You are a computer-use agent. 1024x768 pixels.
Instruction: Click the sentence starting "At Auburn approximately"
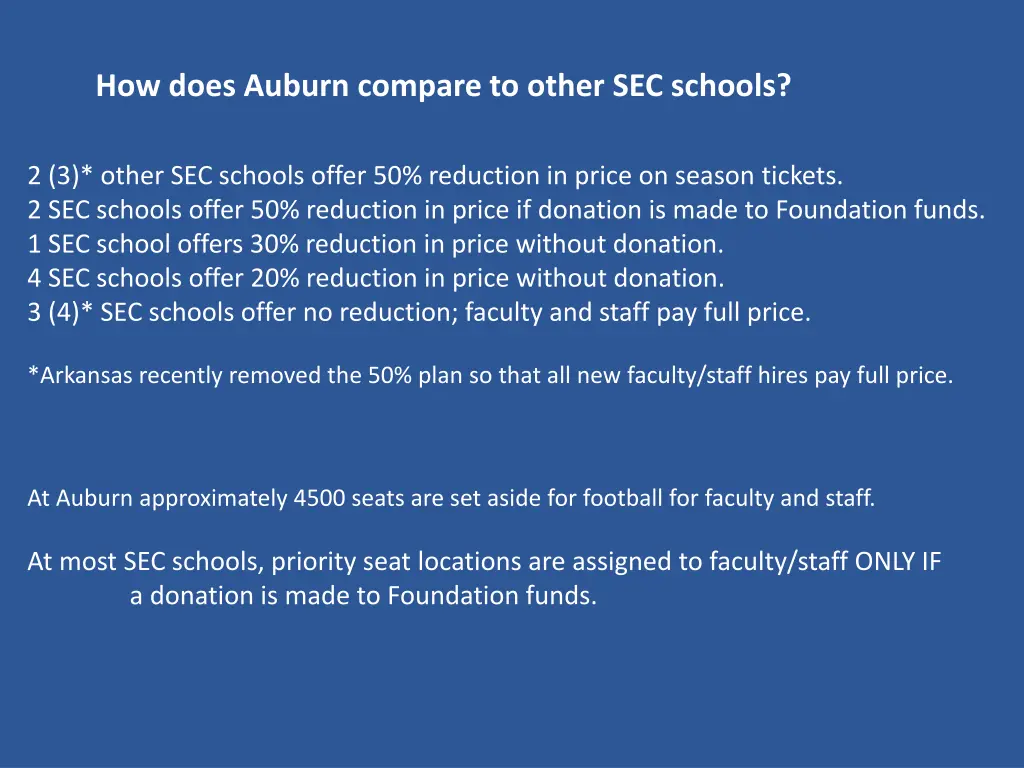click(451, 498)
